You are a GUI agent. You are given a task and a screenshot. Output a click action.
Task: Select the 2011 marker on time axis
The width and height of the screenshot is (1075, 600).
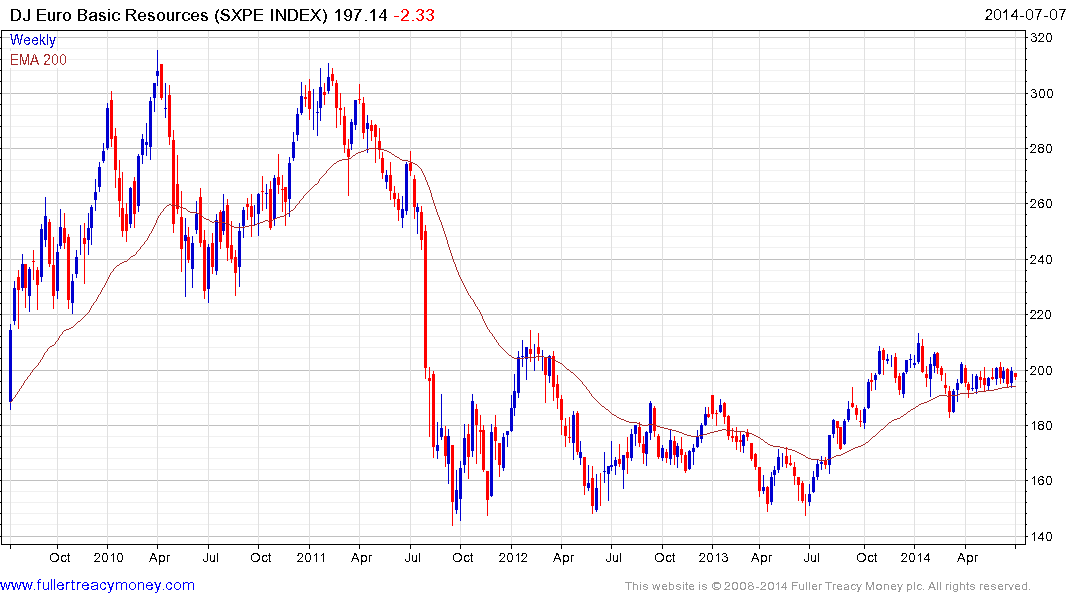[311, 557]
